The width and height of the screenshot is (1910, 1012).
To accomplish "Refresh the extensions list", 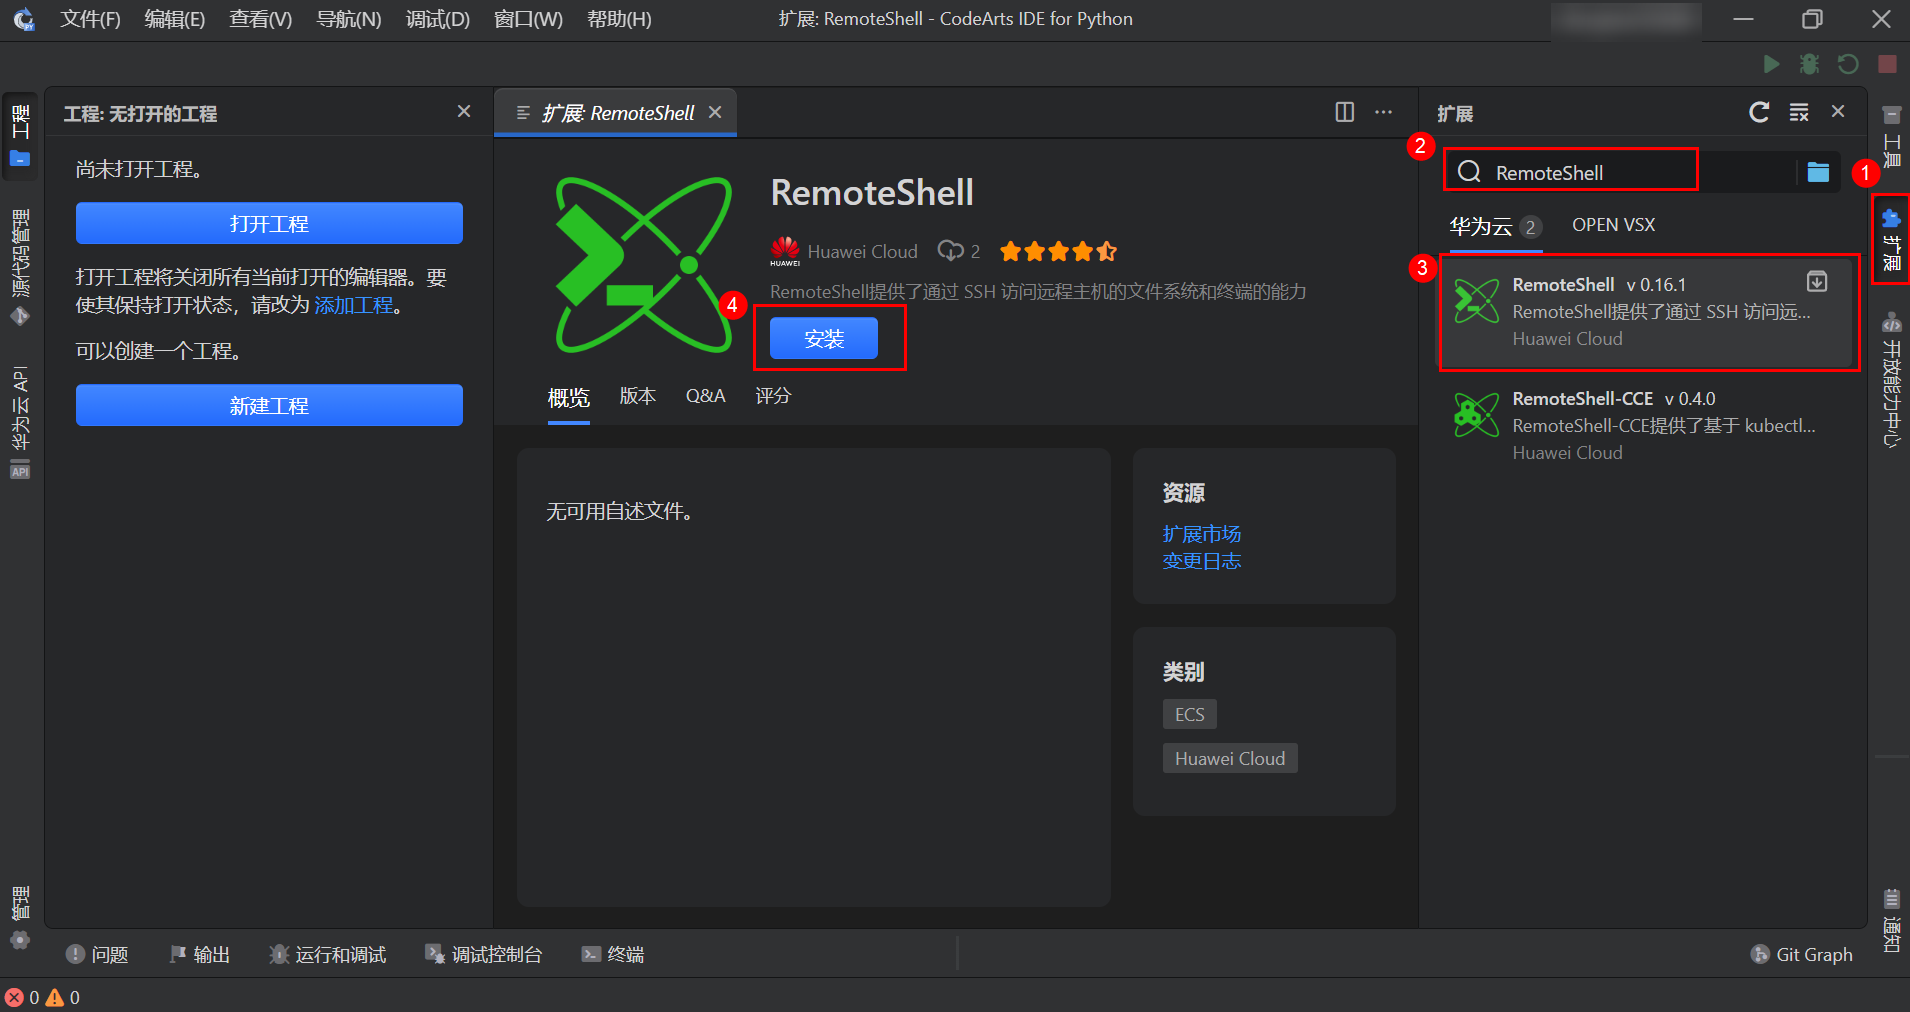I will coord(1759,112).
